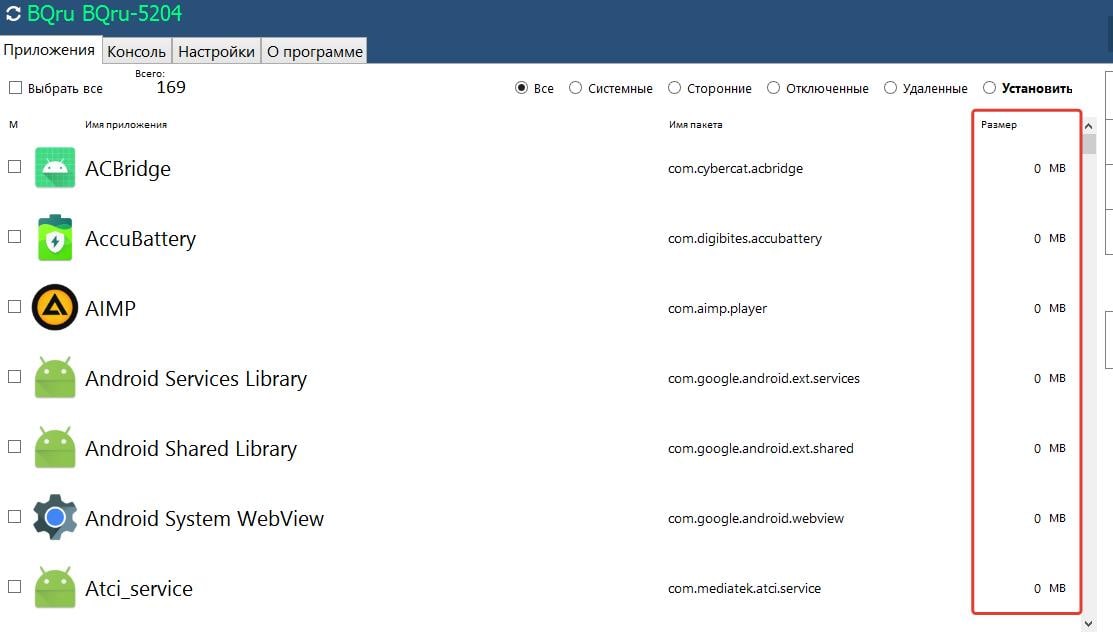The width and height of the screenshot is (1113, 637).
Task: Check the Android Services Library checkbox
Action: pos(14,376)
